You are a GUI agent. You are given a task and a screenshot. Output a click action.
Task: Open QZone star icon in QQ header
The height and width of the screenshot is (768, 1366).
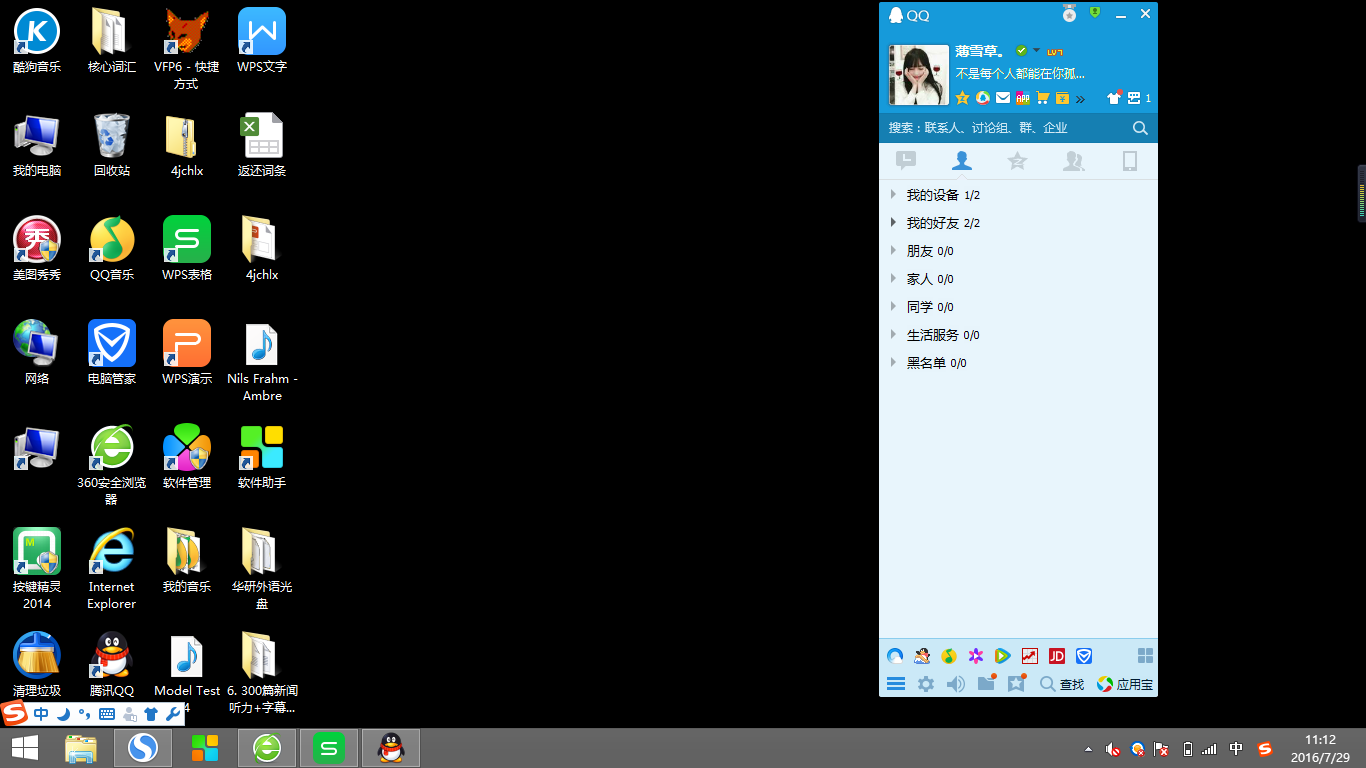click(962, 98)
